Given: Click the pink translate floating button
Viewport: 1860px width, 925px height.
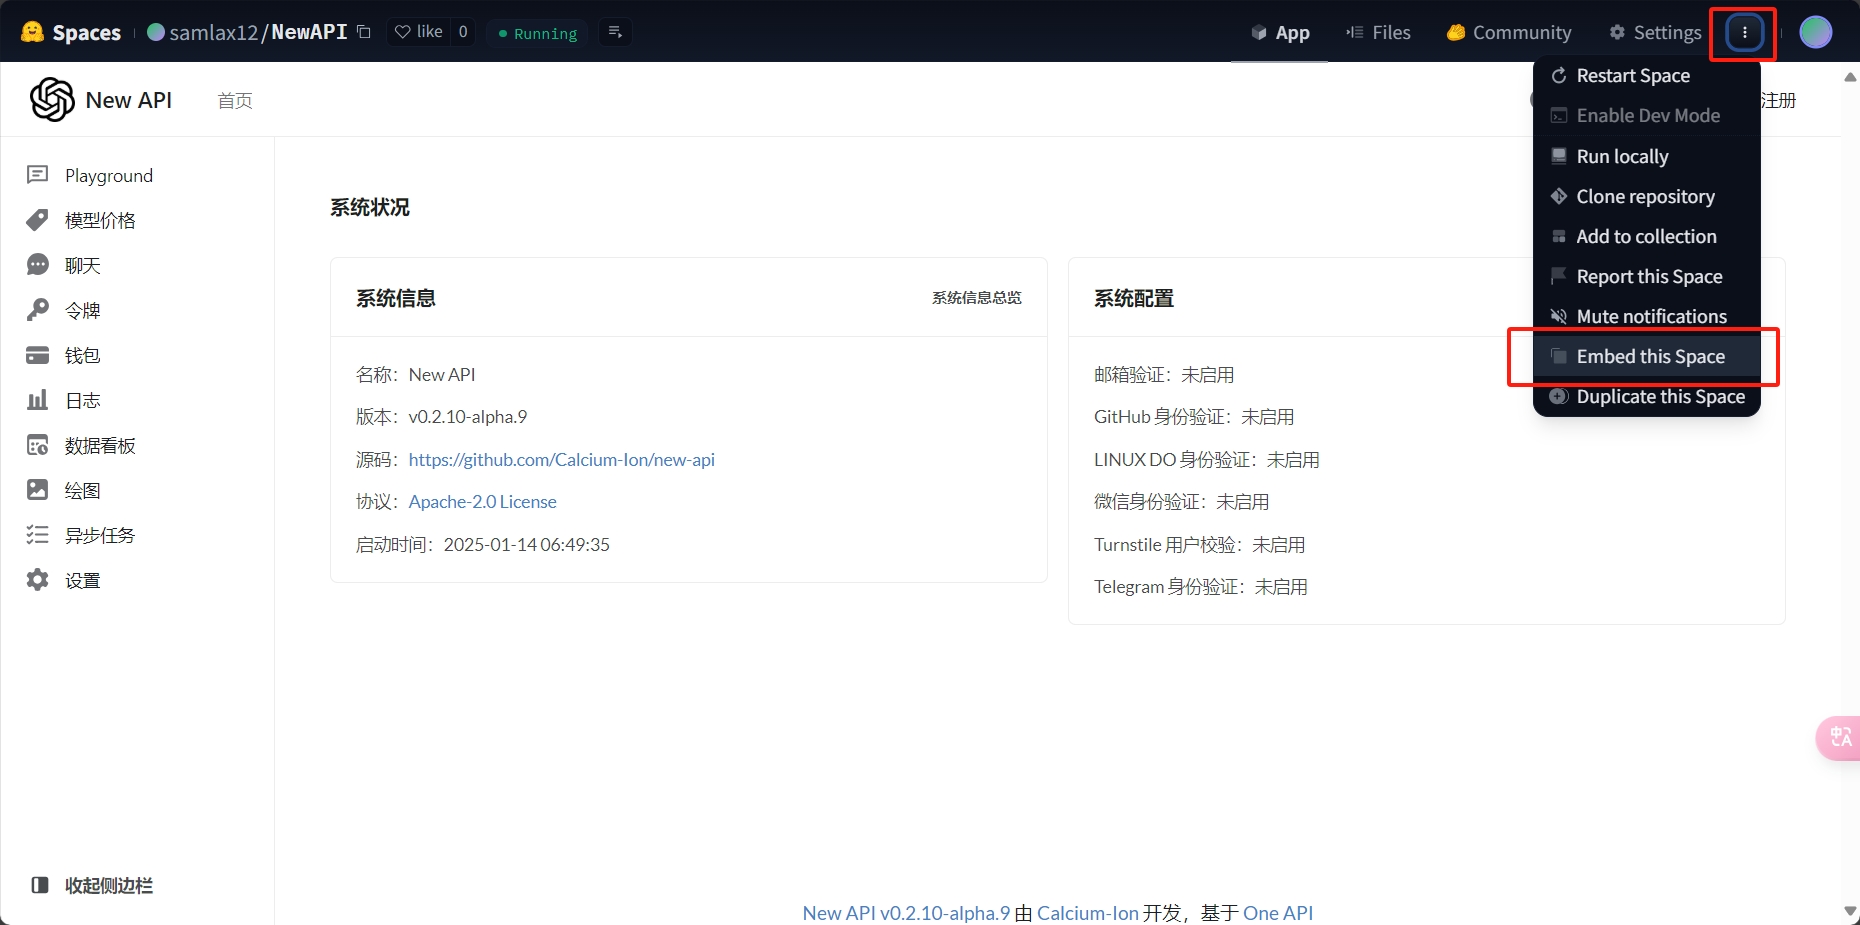Looking at the screenshot, I should tap(1839, 738).
